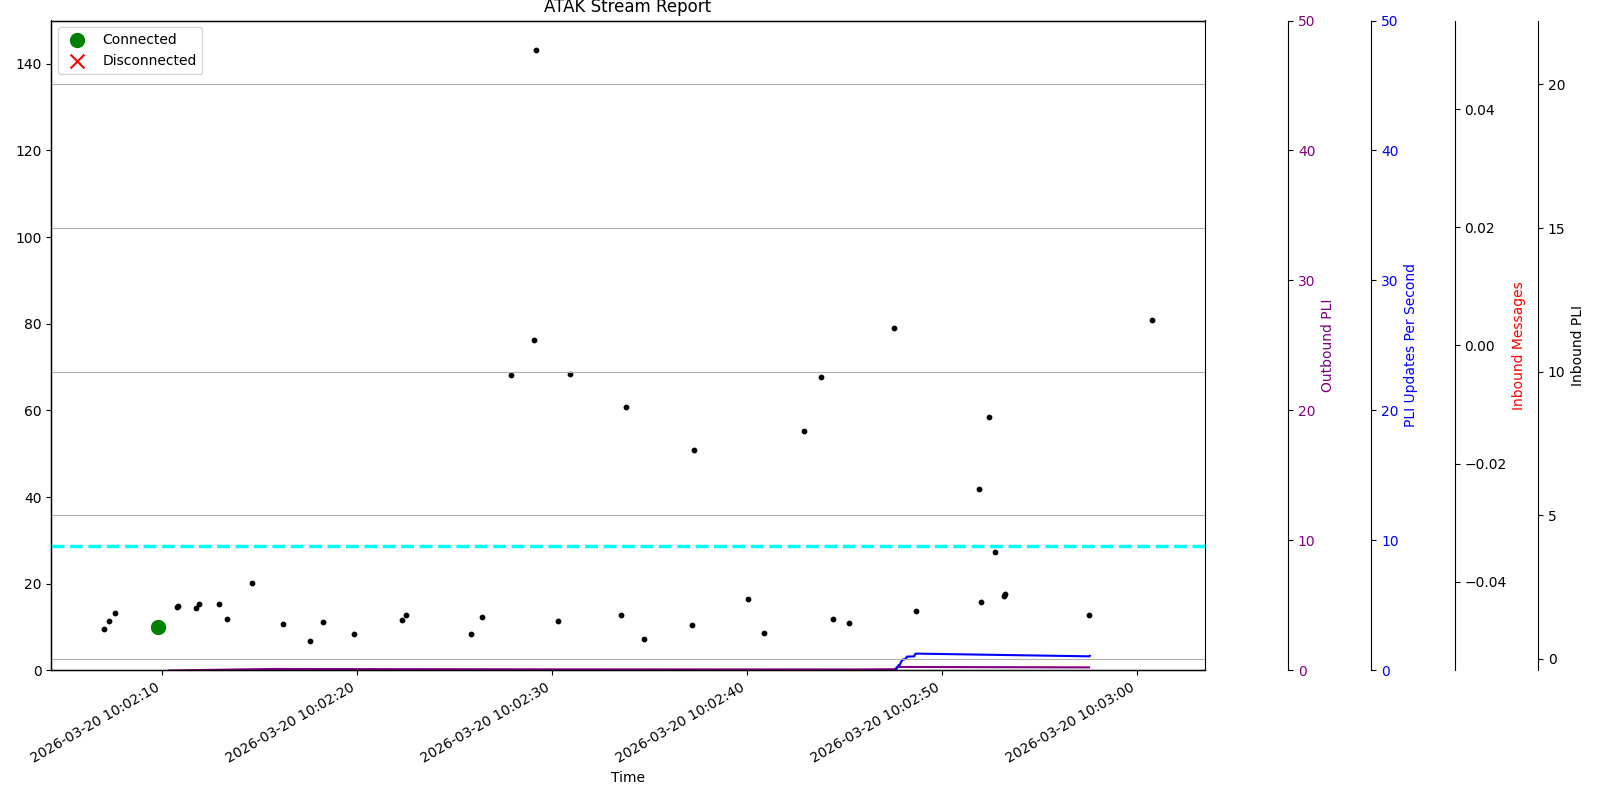1600x800 pixels.
Task: Click the blue PLI Updates Per Second label
Action: click(1410, 345)
